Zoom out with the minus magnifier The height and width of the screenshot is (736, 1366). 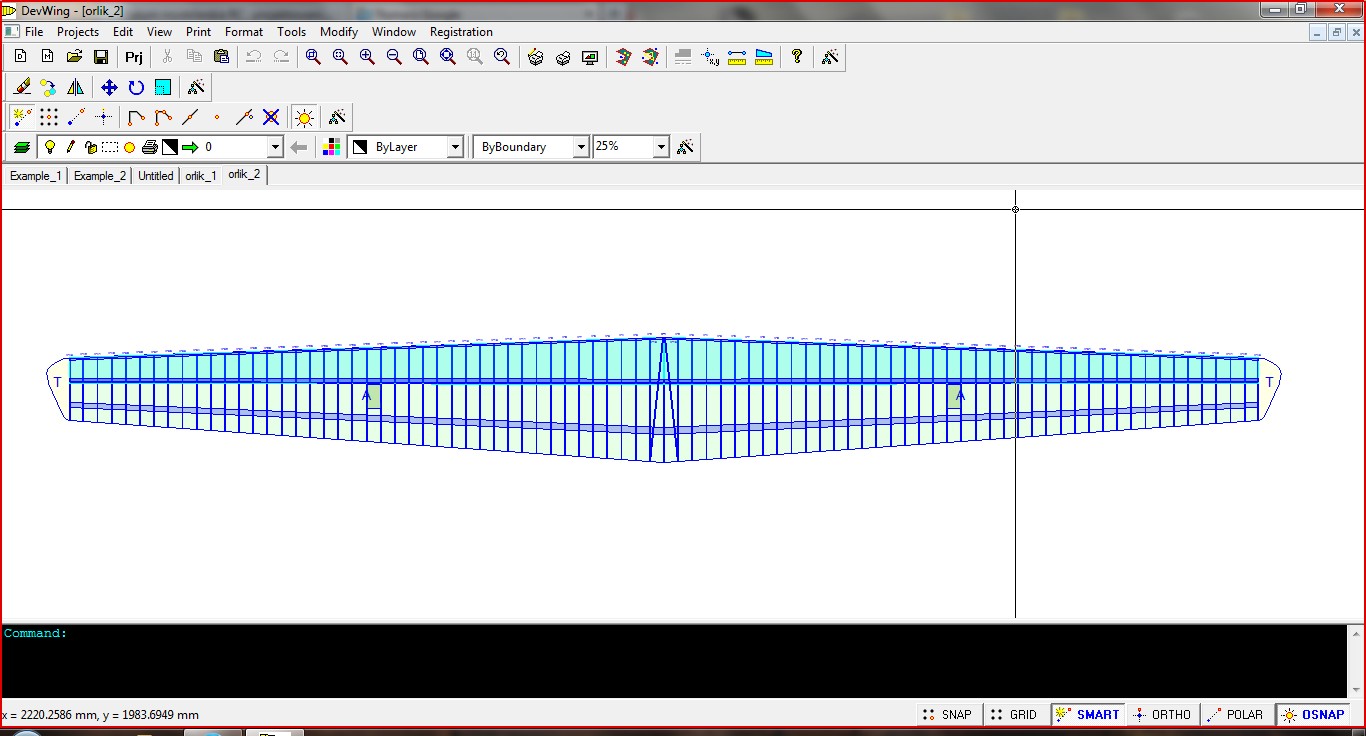click(394, 57)
